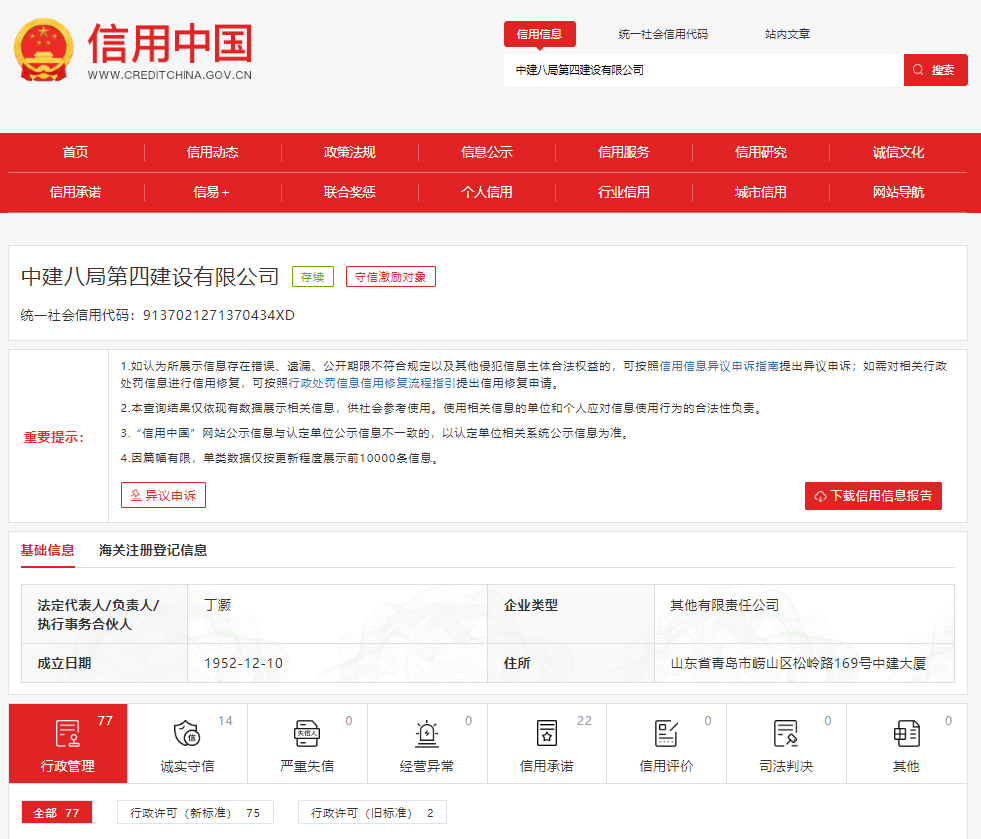The image size is (981, 839).
Task: Click the 异议申诉 button
Action: (163, 495)
